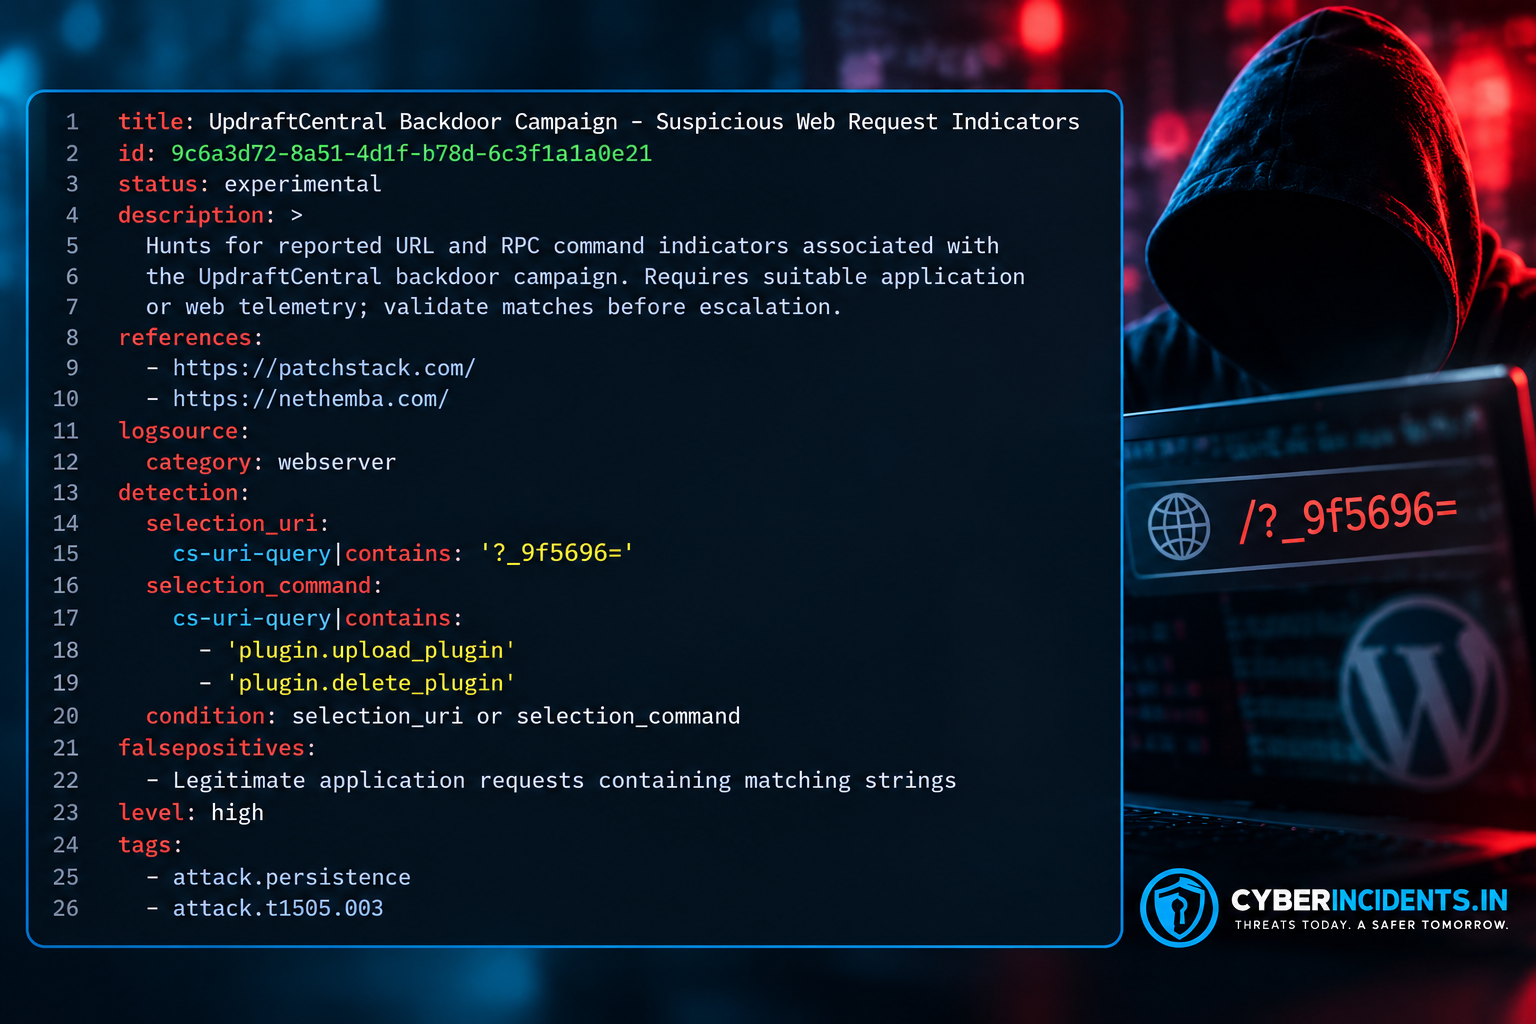The image size is (1536, 1024).
Task: Click the 'detection' key
Action: (178, 493)
